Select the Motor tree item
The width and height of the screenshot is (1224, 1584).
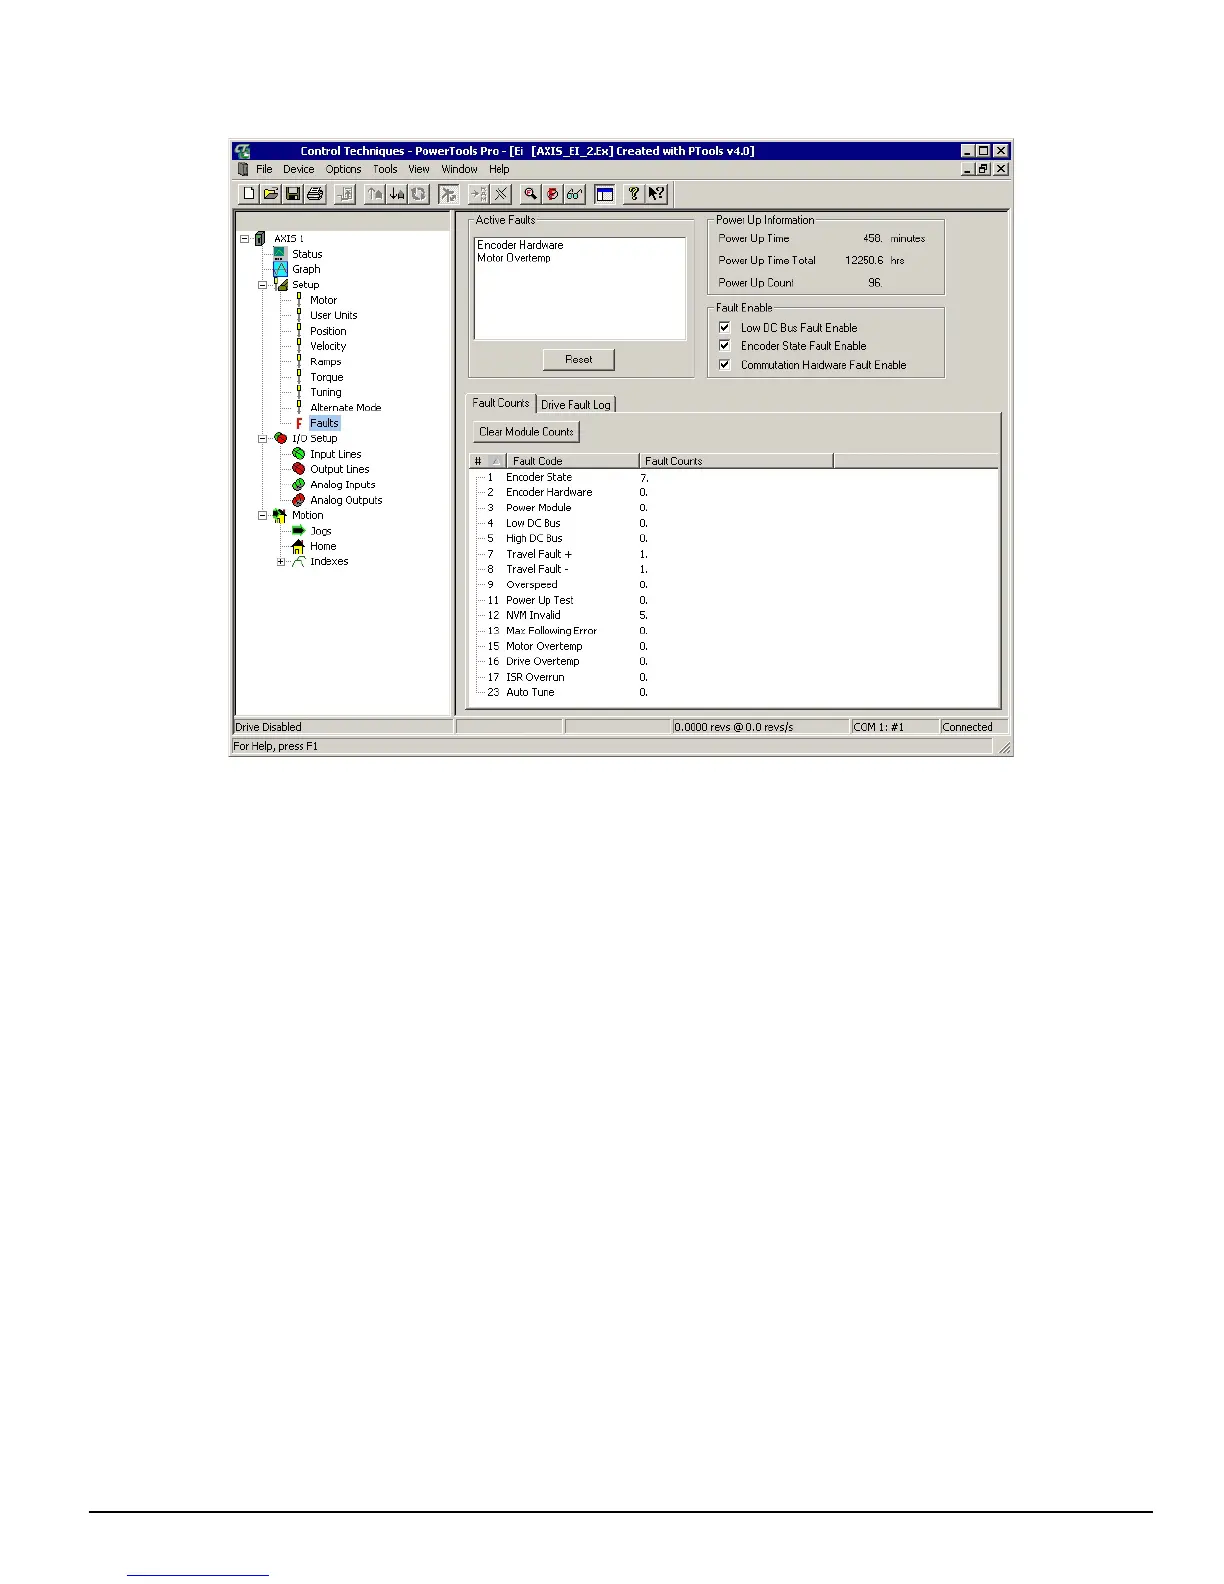tap(323, 300)
